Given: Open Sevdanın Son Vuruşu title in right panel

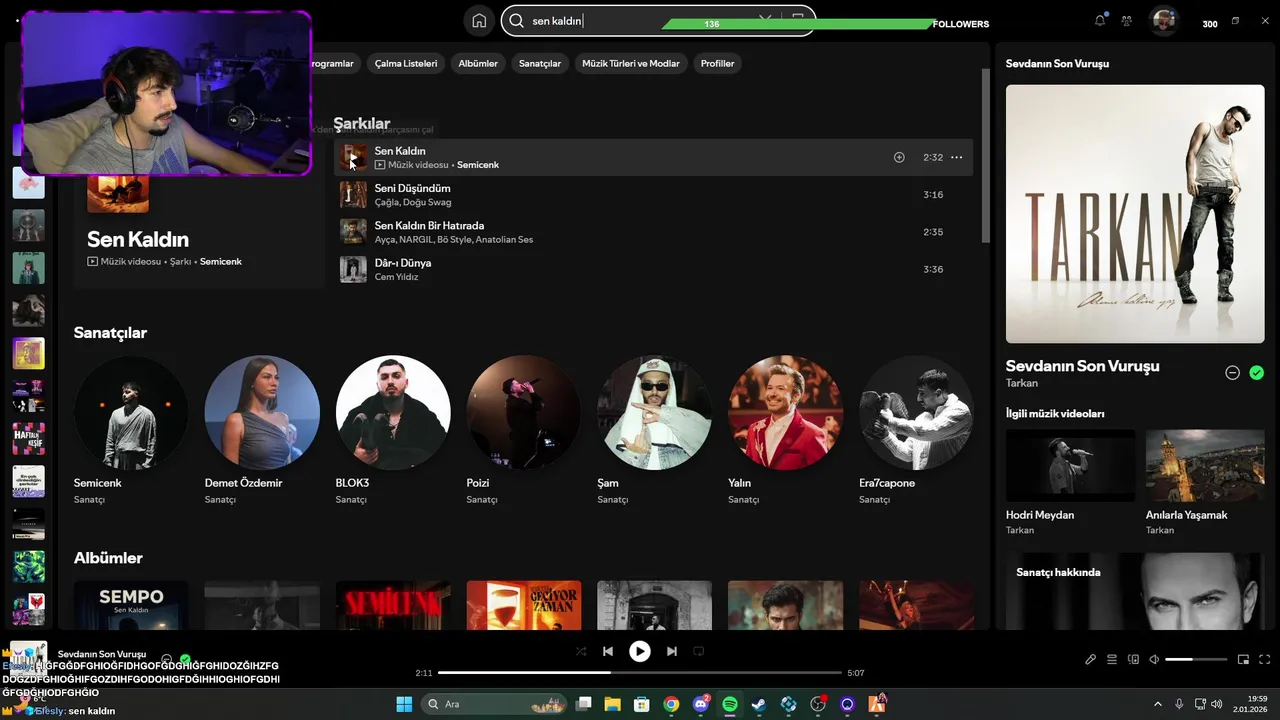Looking at the screenshot, I should pos(1083,366).
